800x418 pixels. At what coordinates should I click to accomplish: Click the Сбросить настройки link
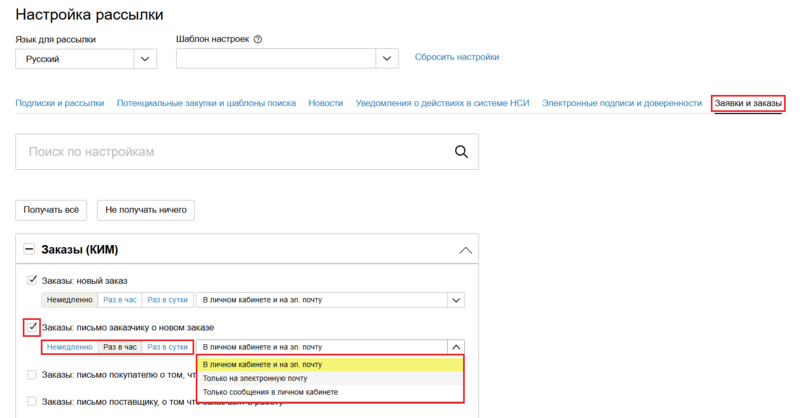pyautogui.click(x=457, y=57)
